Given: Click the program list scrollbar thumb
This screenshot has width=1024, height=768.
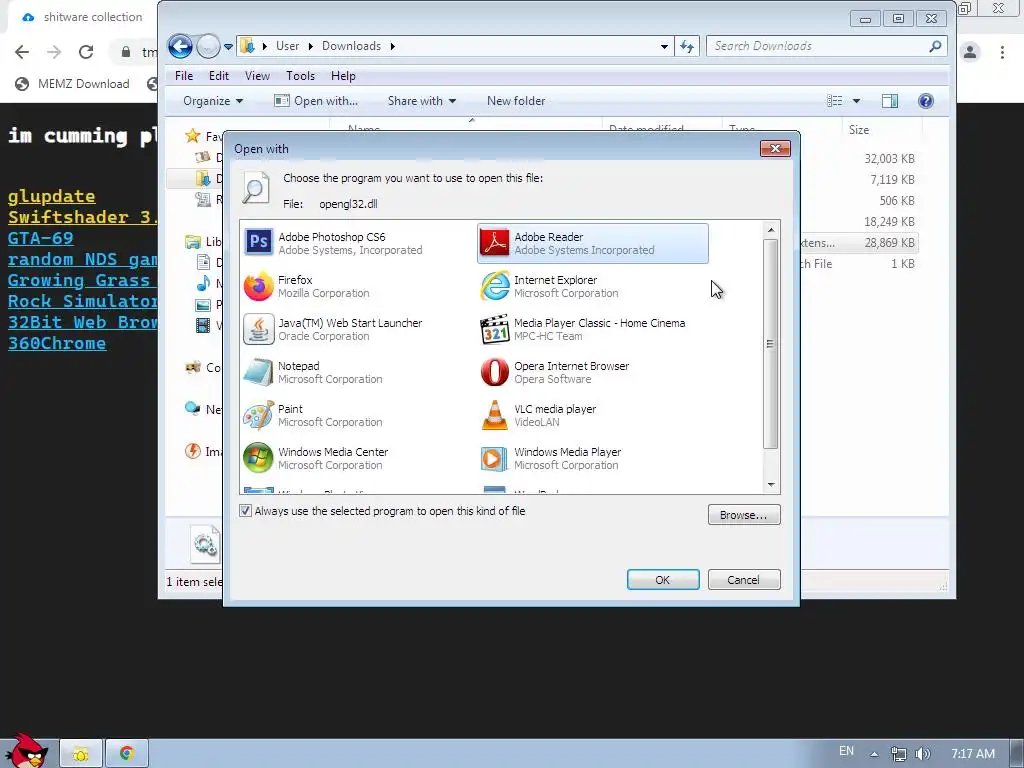Looking at the screenshot, I should tap(771, 344).
